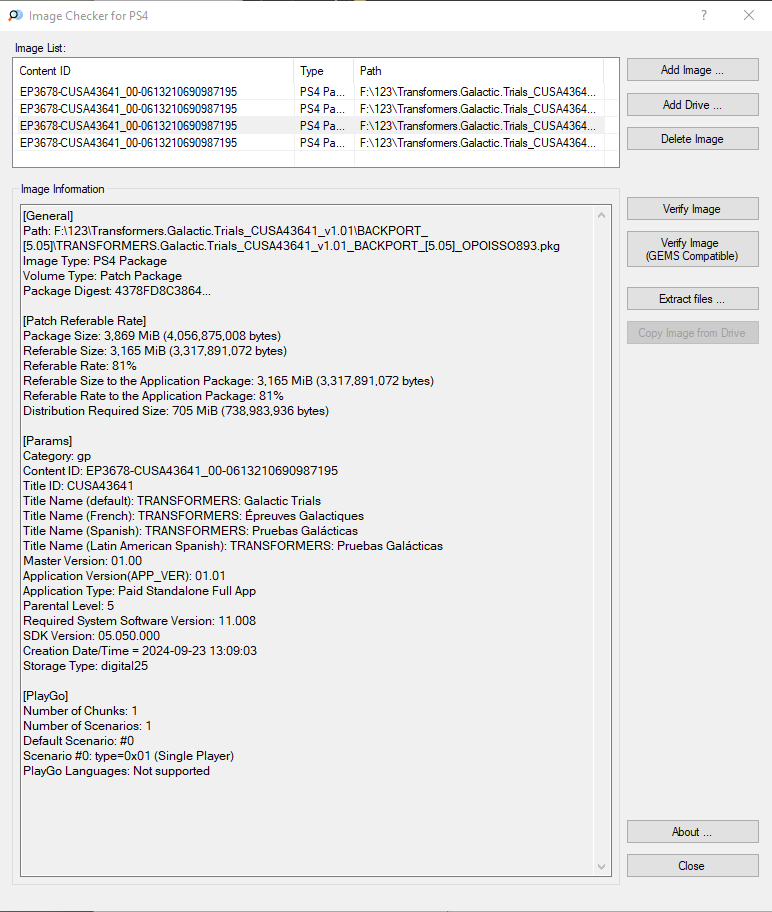
Task: Click the "Image Type: PS4 Package" line
Action: (x=95, y=261)
